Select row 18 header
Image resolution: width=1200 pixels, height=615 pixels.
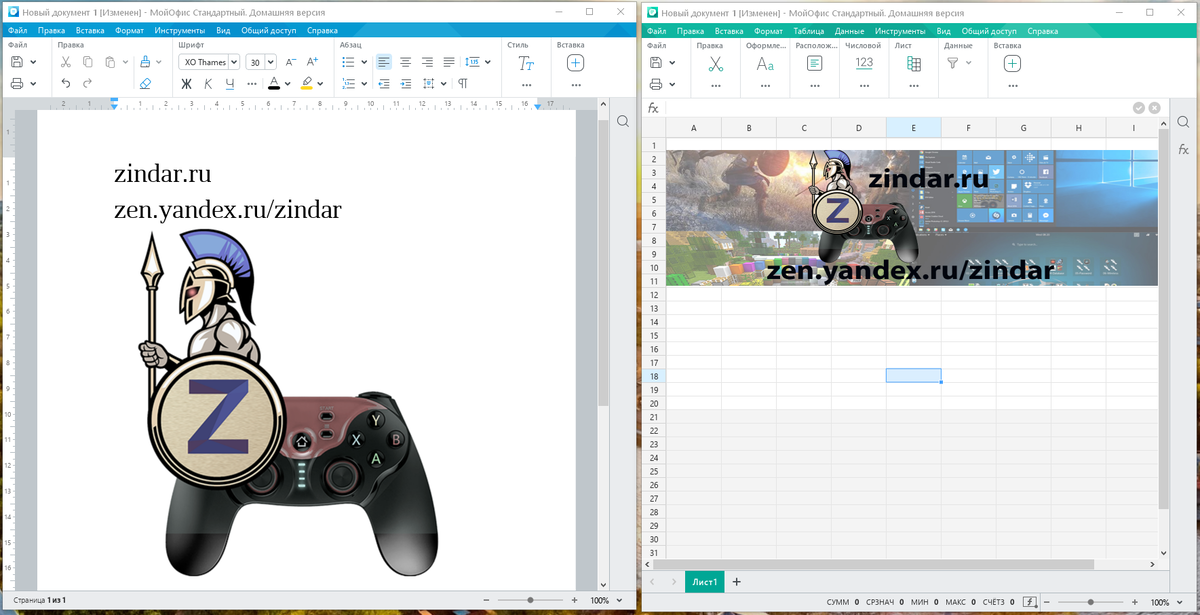click(653, 376)
